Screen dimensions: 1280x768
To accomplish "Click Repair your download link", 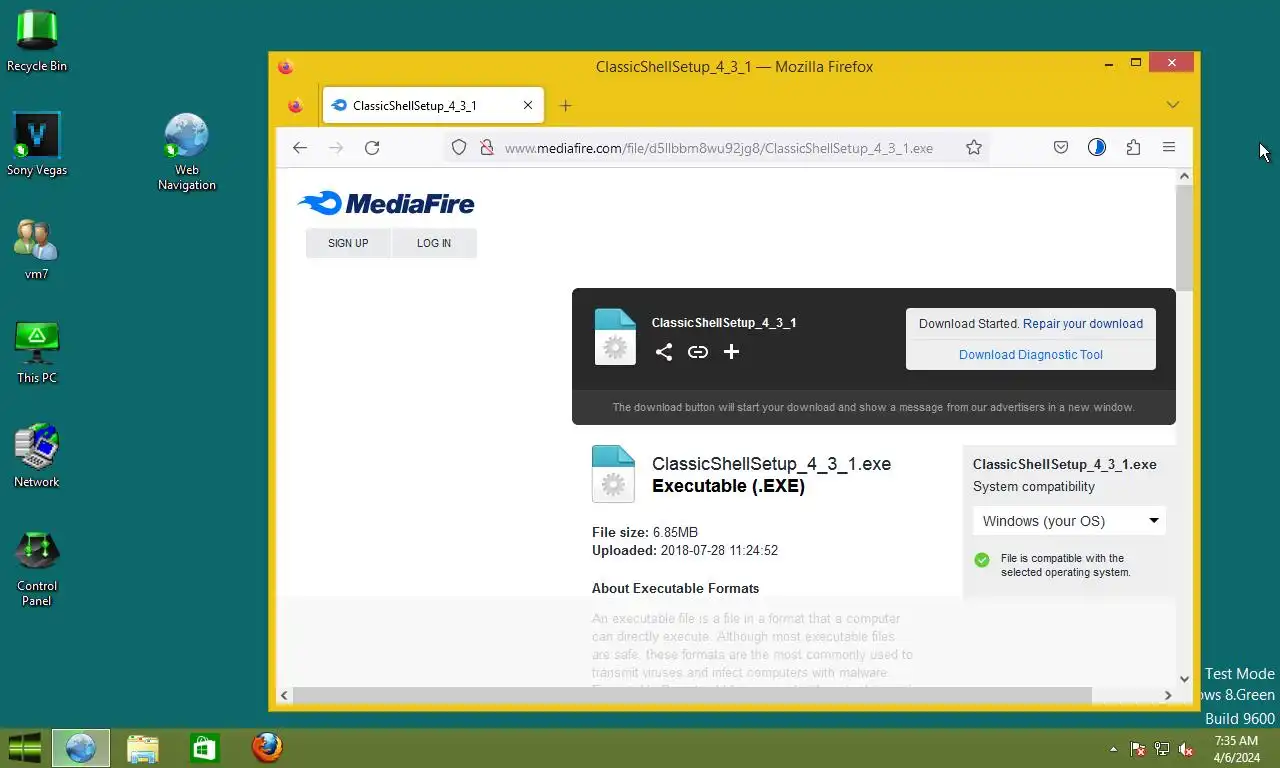I will pos(1083,324).
